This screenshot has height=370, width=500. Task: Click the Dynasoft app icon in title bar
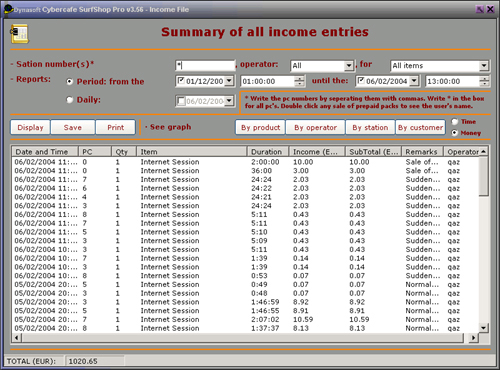pos(8,9)
